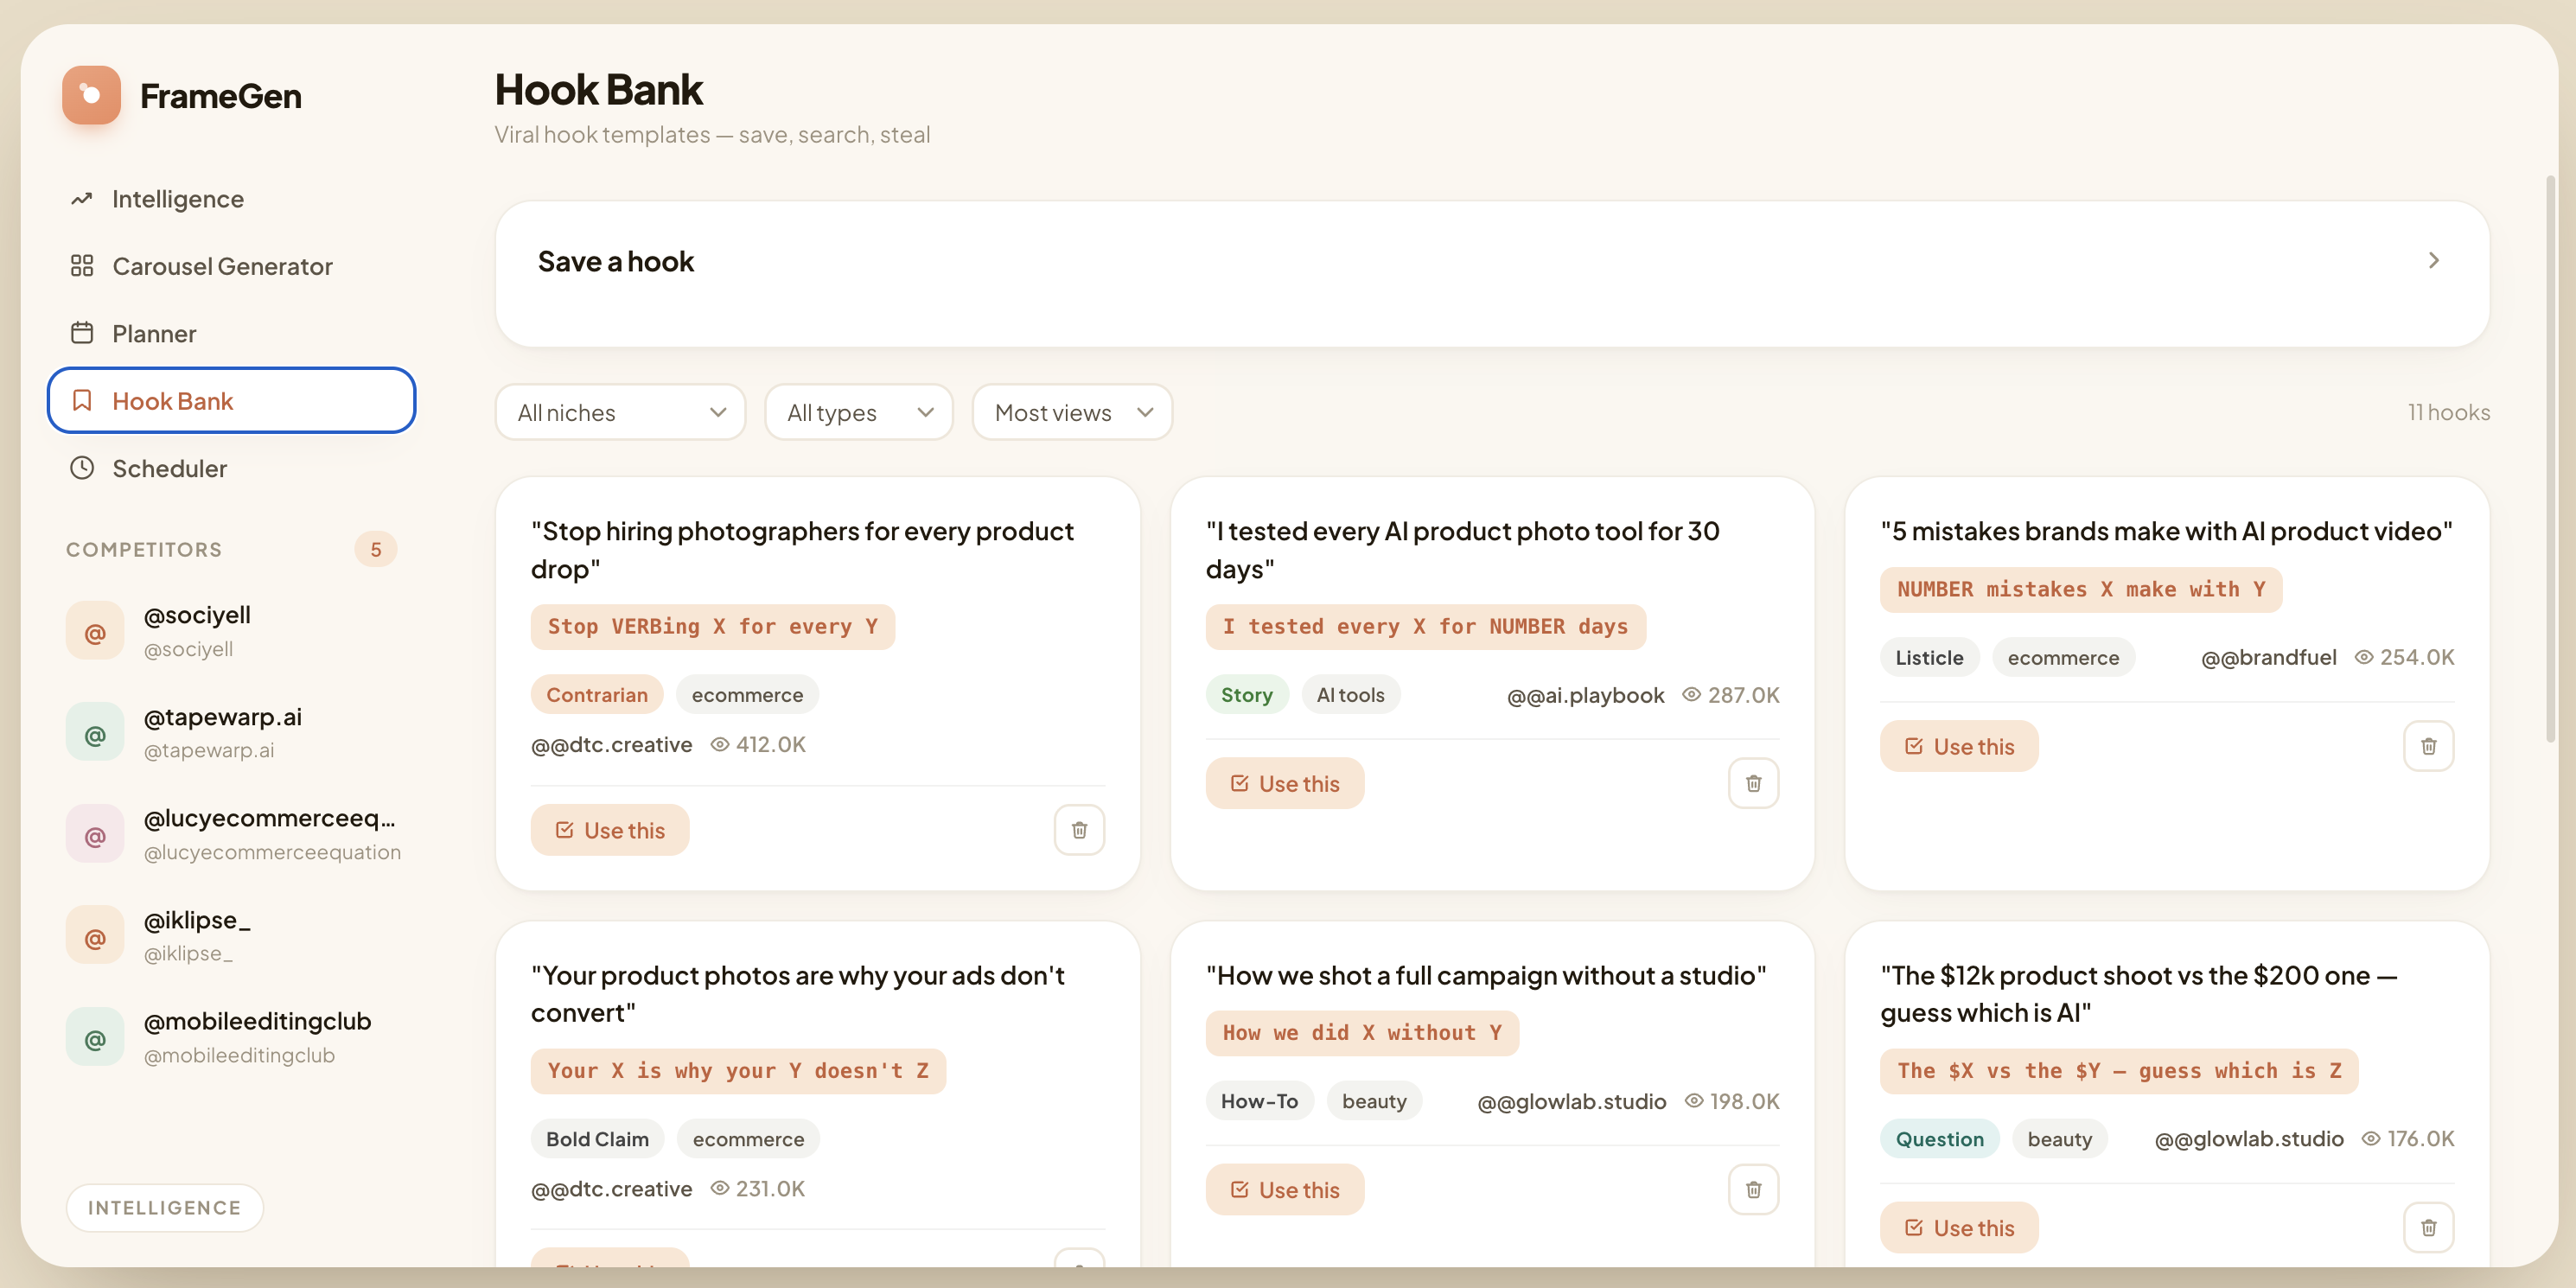Click the Intelligence trend icon in sidebar
This screenshot has width=2576, height=1288.
click(x=82, y=199)
